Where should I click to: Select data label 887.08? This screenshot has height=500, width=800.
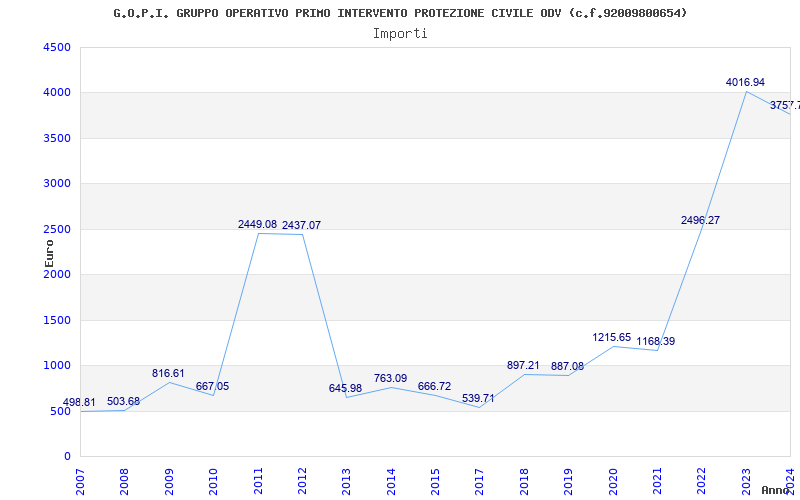(567, 366)
